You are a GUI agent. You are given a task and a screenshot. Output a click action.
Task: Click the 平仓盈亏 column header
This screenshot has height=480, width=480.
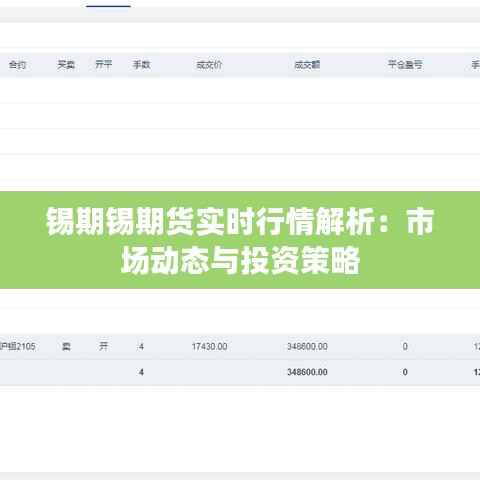point(405,64)
